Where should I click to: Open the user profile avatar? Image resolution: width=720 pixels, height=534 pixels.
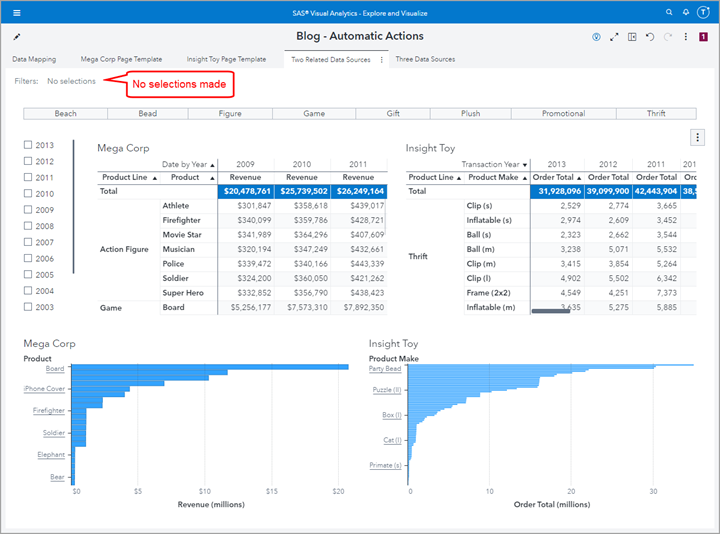click(705, 12)
